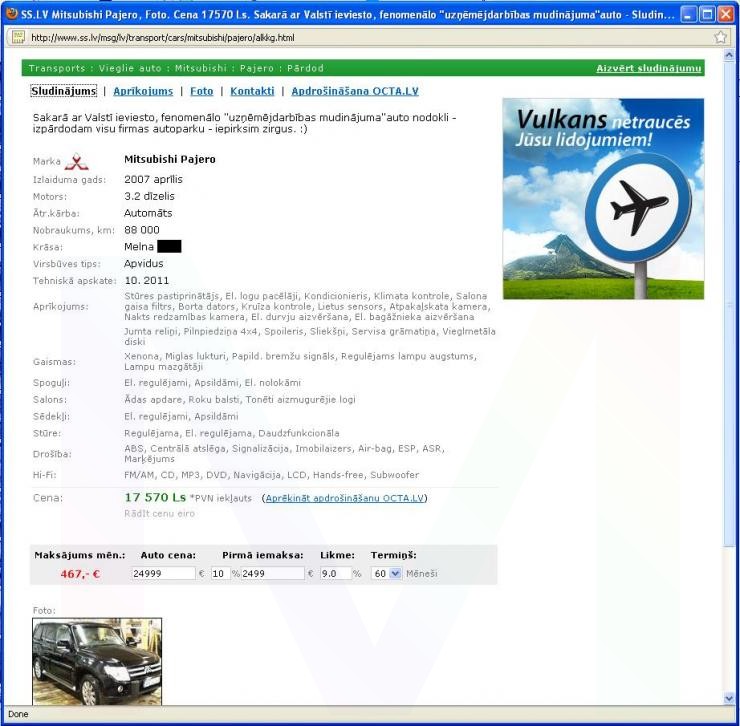740x726 pixels.
Task: Click the Auto cena input field
Action: [162, 574]
